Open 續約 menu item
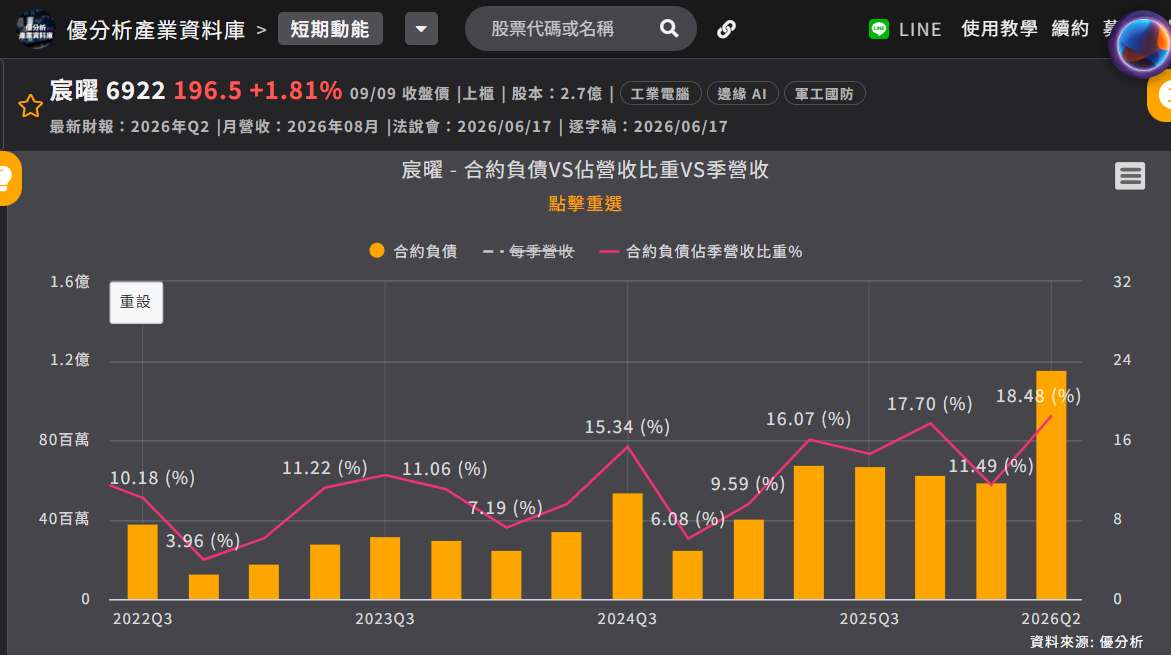 coord(1069,29)
